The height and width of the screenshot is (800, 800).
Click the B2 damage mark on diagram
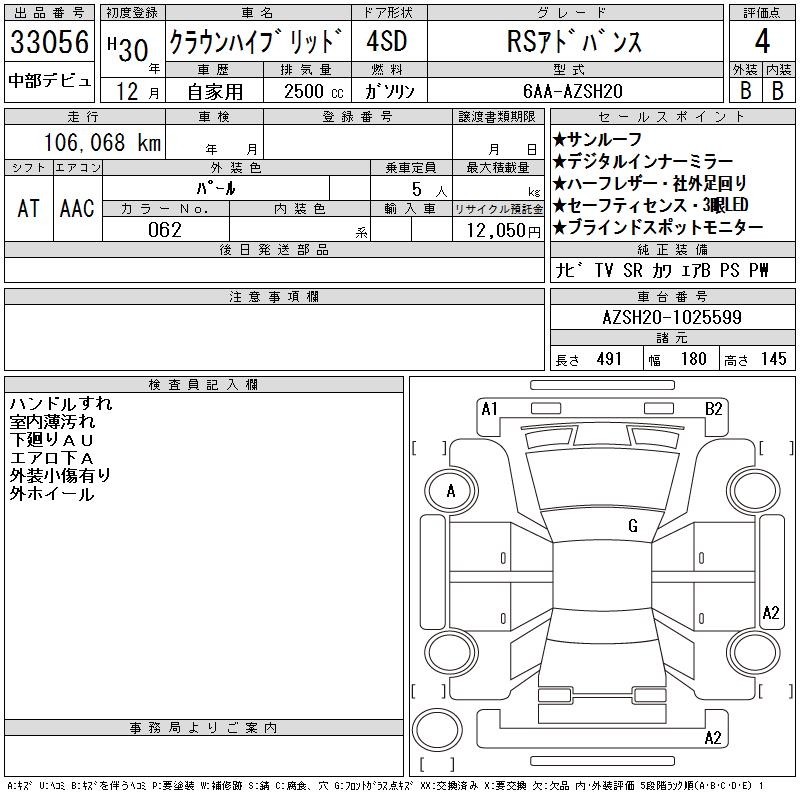pyautogui.click(x=713, y=409)
